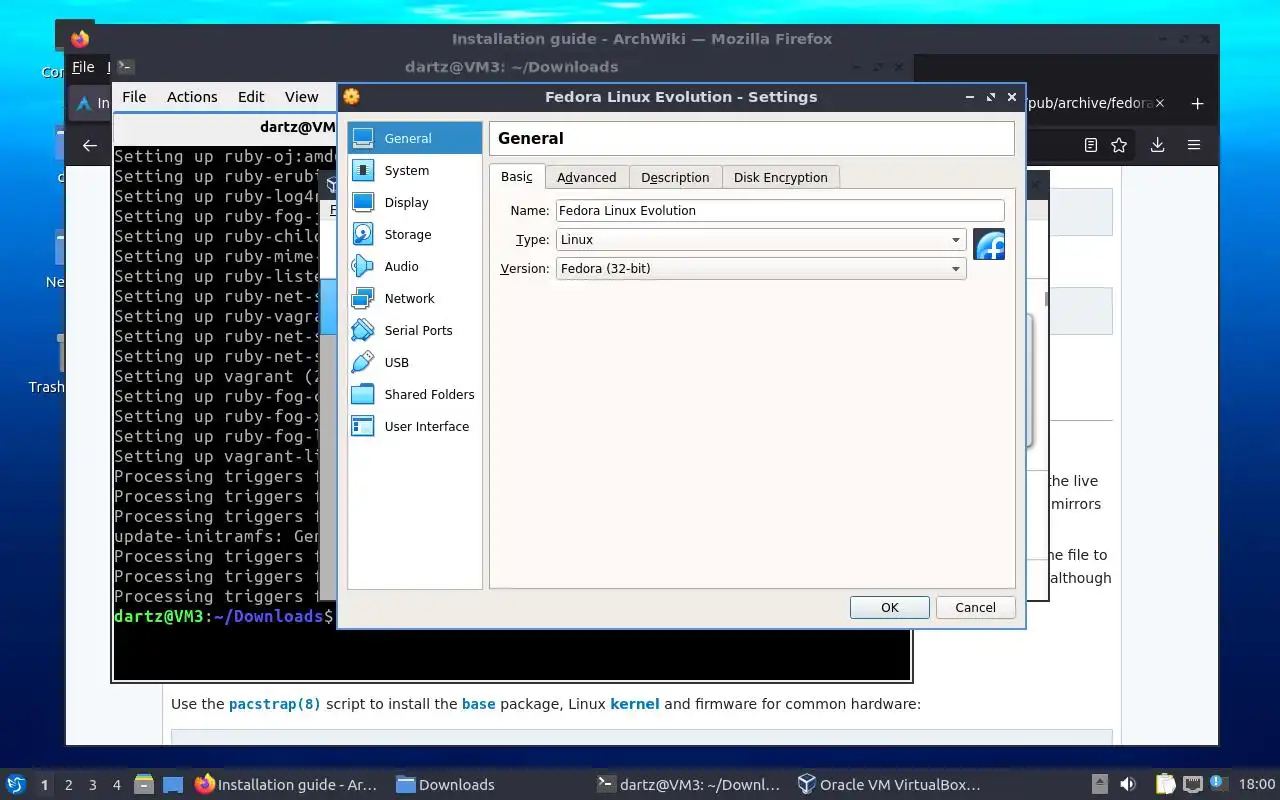Click Firefox reader view icon

coord(1091,145)
